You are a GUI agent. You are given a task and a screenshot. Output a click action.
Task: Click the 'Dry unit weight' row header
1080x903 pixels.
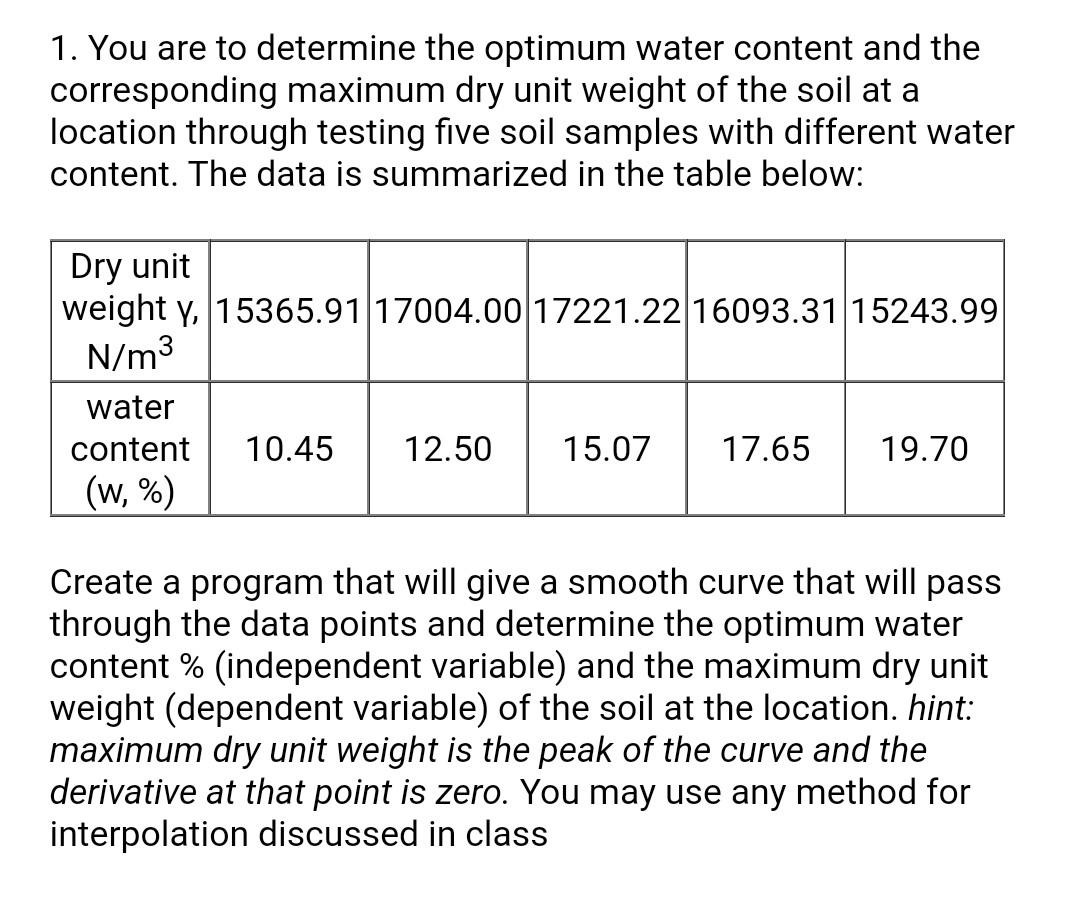pyautogui.click(x=130, y=311)
